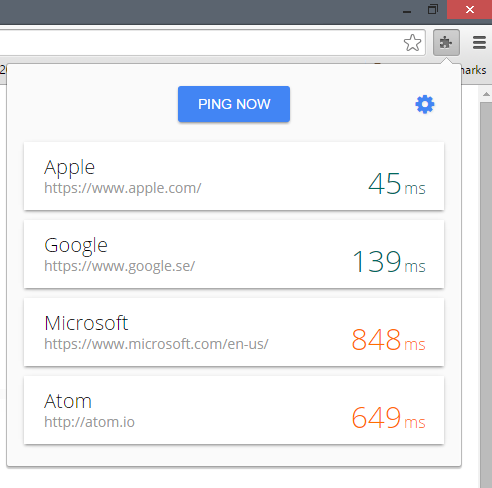The image size is (492, 488).
Task: Click the puzzle piece extension icon
Action: [x=446, y=42]
